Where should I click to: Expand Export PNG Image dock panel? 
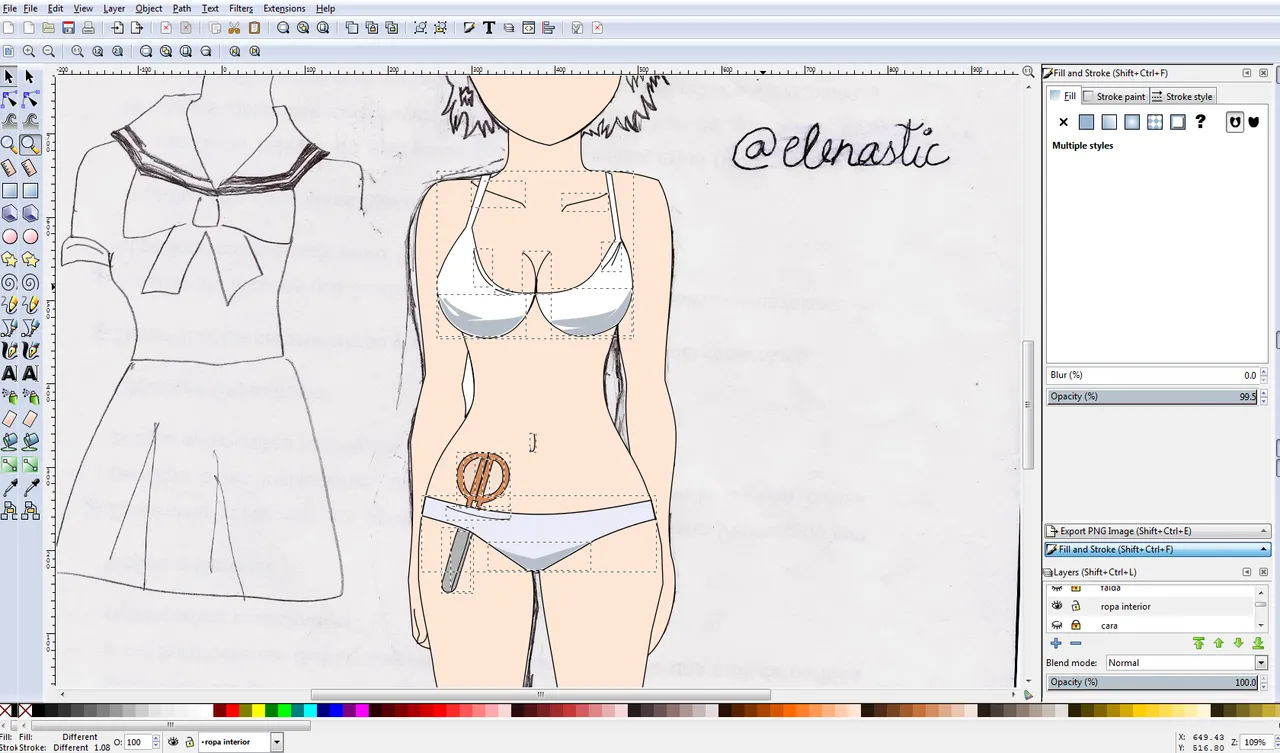(x=1157, y=531)
